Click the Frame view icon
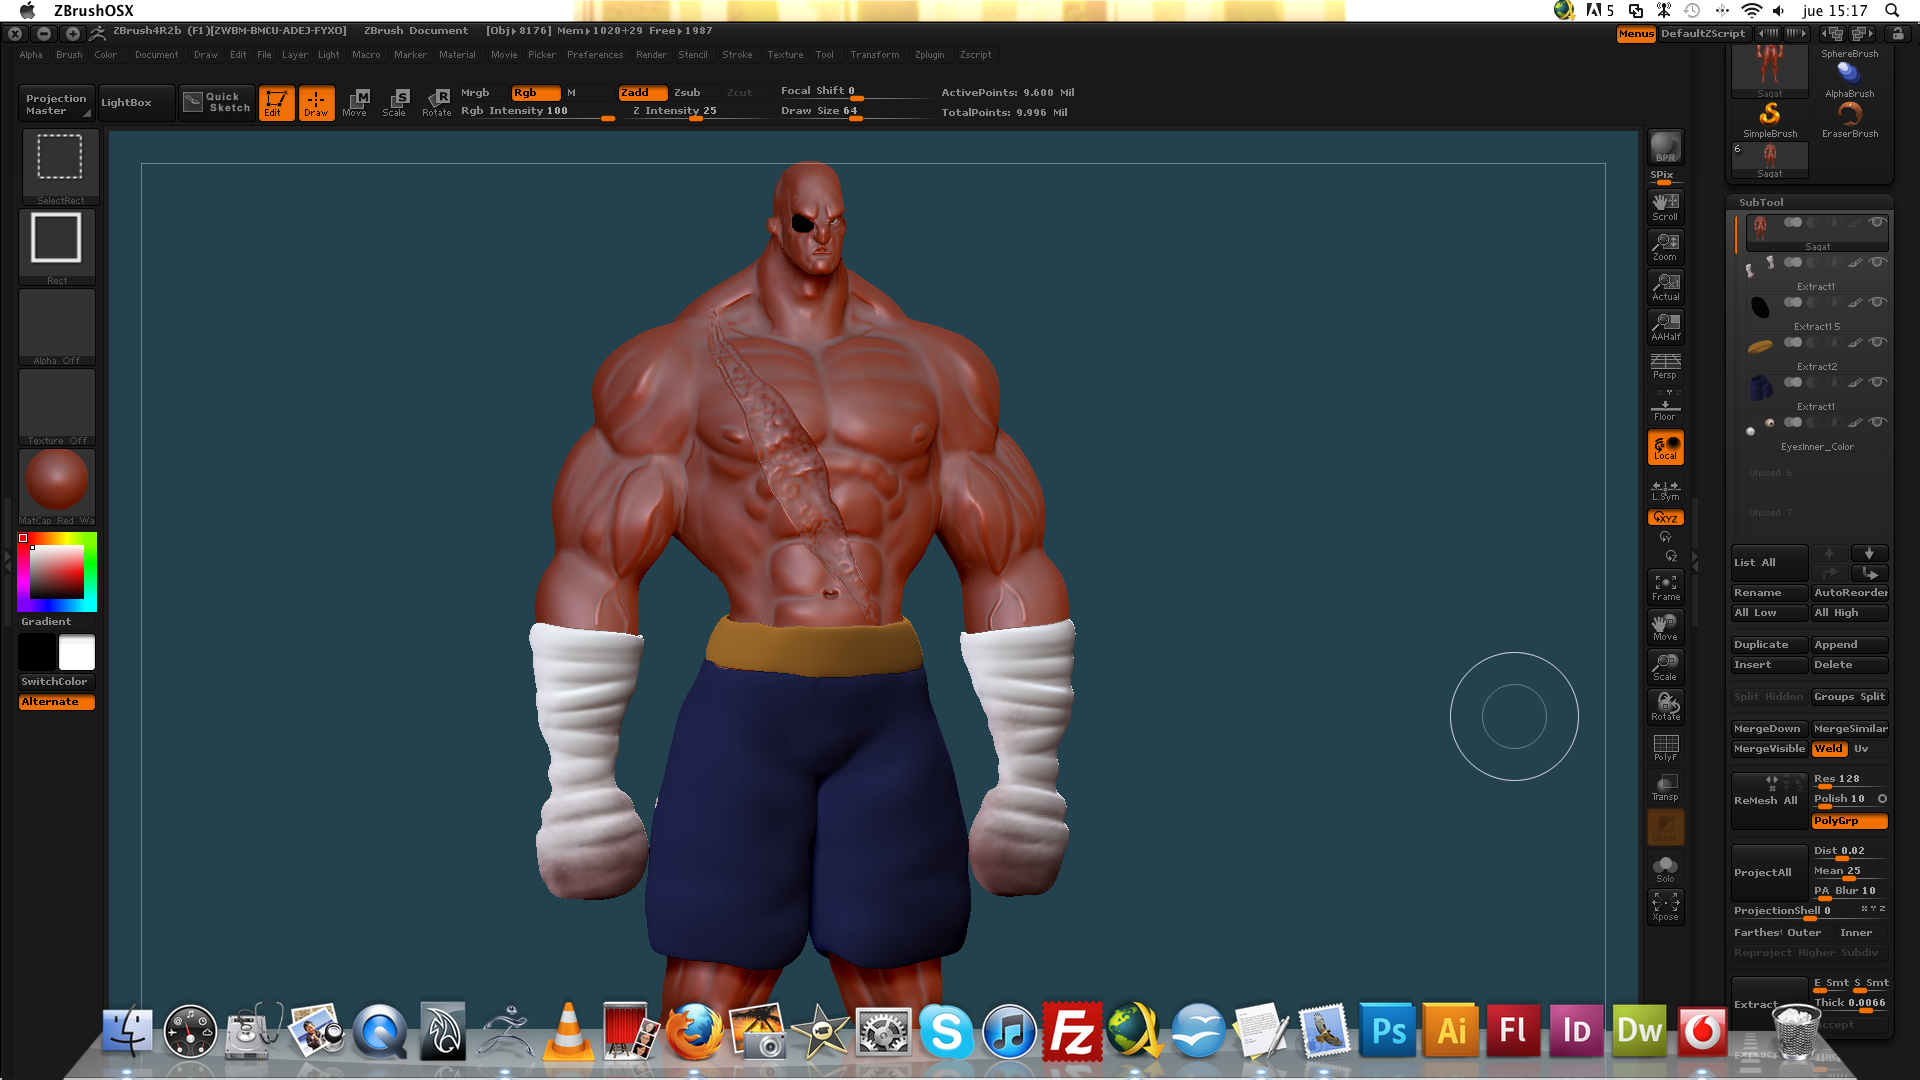 tap(1665, 587)
